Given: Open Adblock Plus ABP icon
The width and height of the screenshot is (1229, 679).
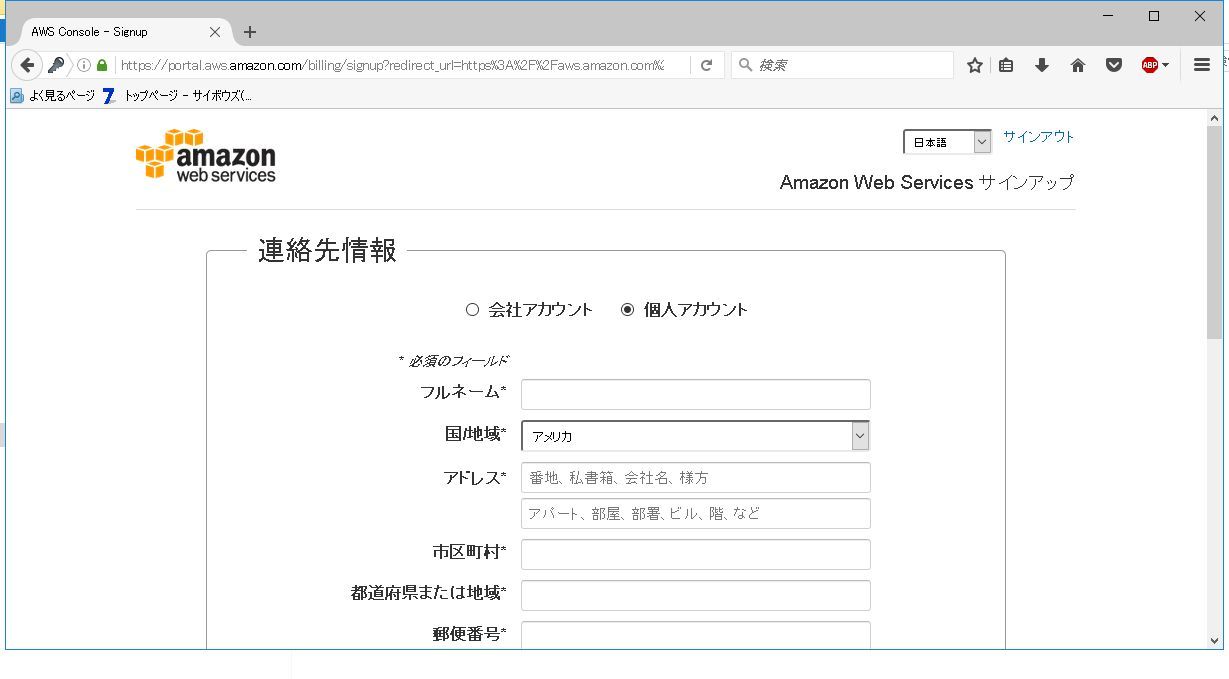Looking at the screenshot, I should click(x=1150, y=65).
